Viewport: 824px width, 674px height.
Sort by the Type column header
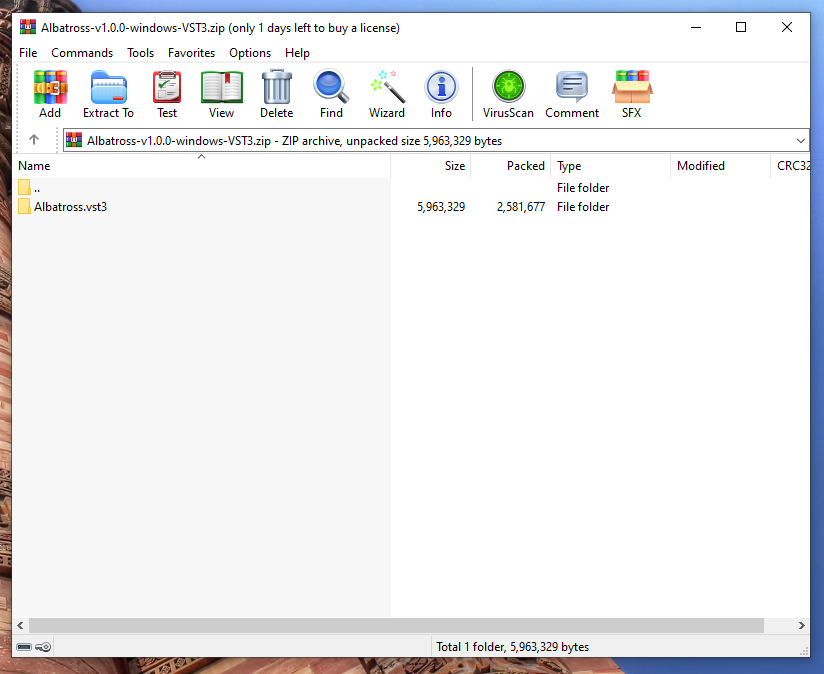(x=611, y=166)
